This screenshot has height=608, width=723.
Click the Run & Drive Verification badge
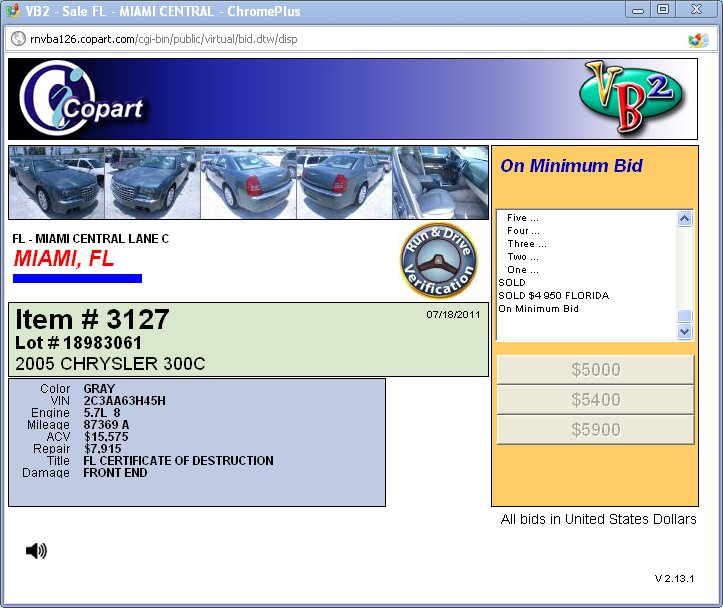tap(439, 261)
